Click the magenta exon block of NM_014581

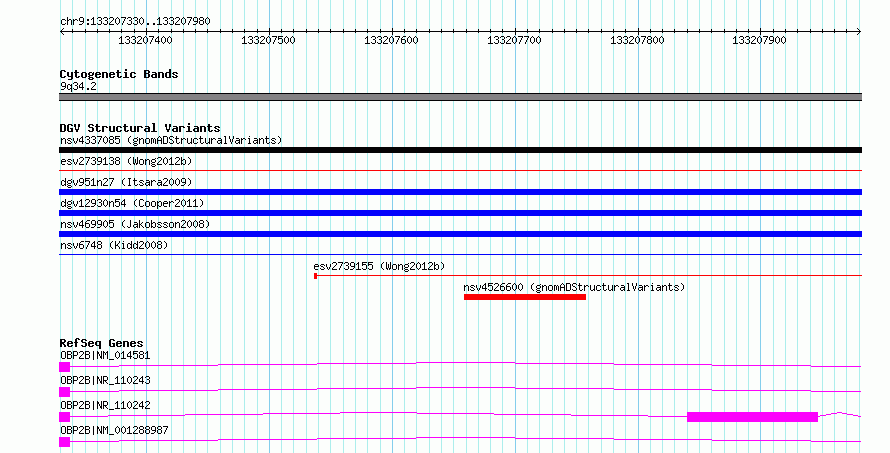click(x=65, y=367)
